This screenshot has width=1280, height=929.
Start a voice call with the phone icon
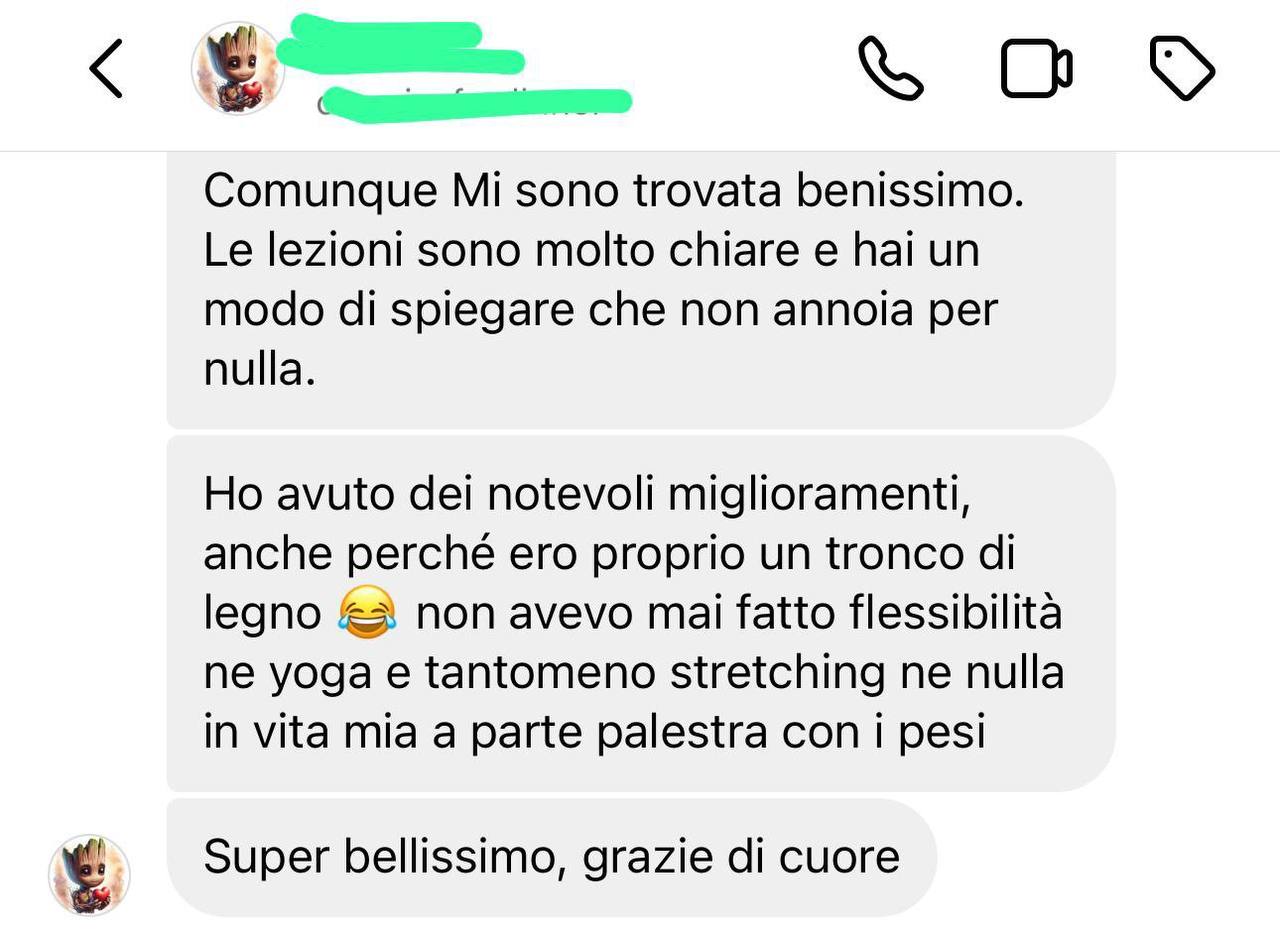(x=891, y=69)
